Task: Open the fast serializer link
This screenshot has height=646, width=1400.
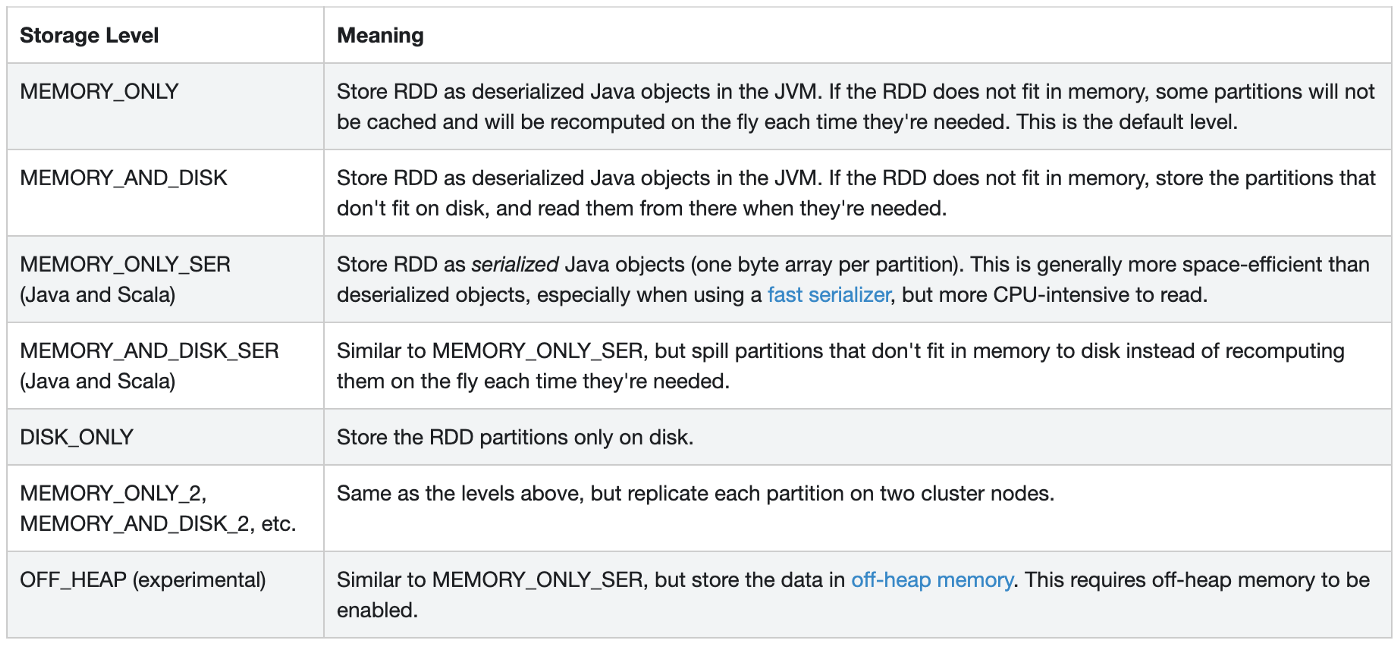Action: point(828,295)
